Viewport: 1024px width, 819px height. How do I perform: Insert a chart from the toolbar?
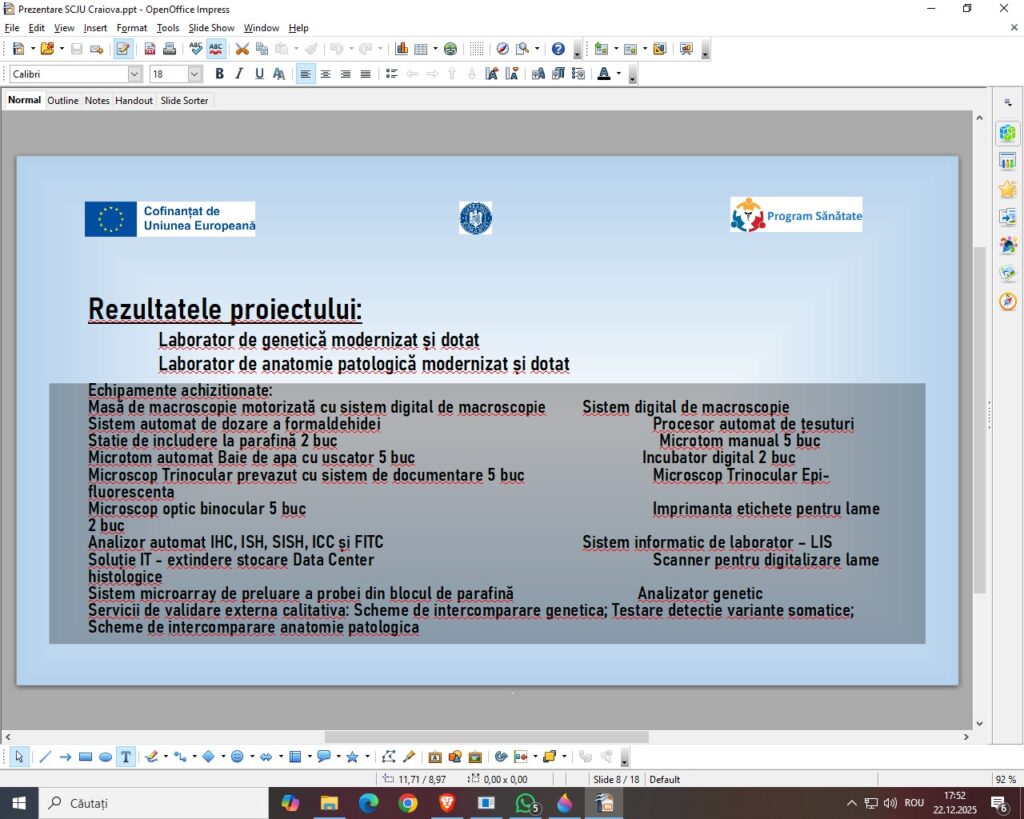tap(401, 48)
